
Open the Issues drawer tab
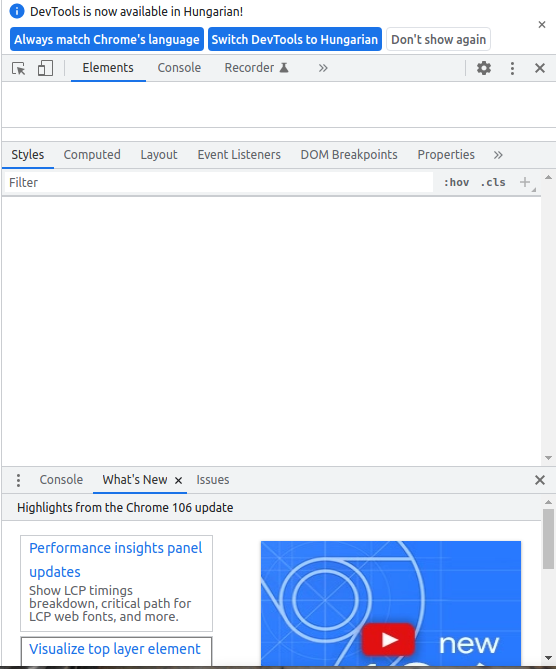pyautogui.click(x=213, y=480)
